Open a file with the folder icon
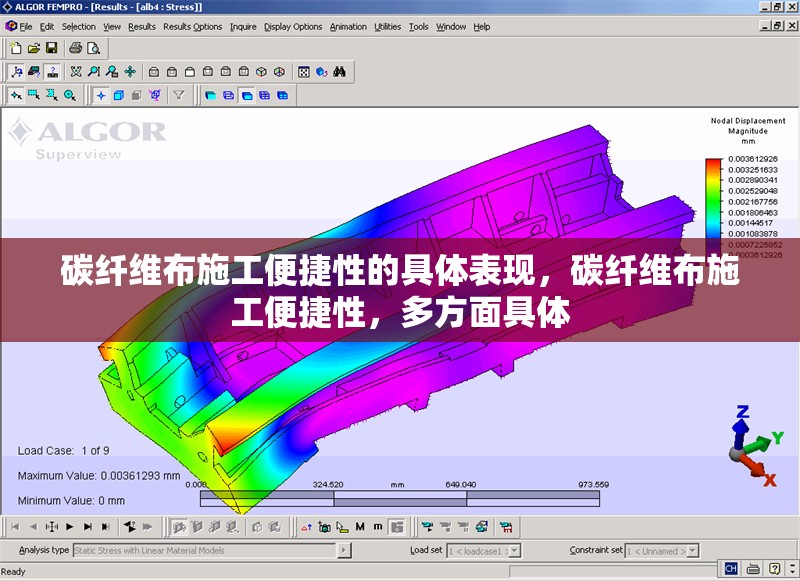 [34, 48]
